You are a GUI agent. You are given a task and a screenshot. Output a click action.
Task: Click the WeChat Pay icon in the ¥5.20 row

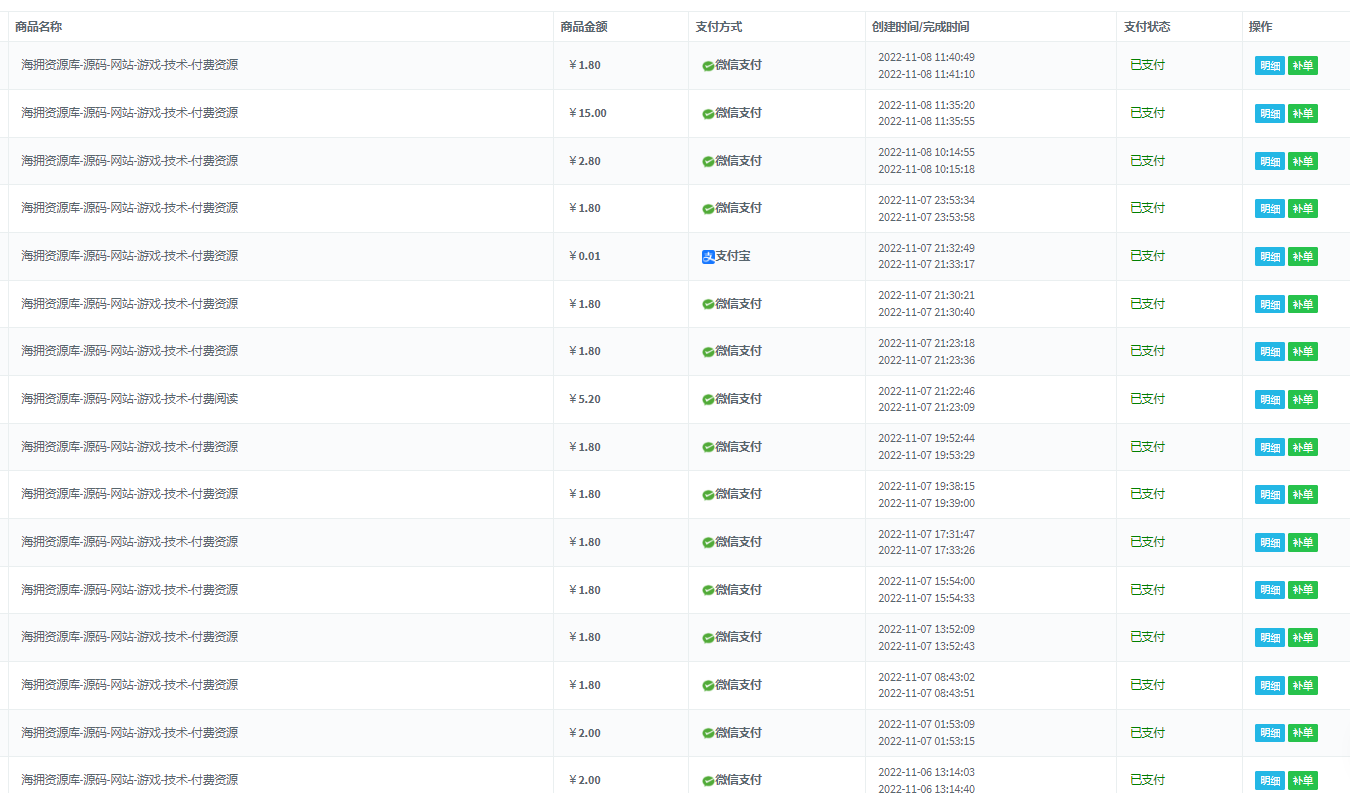pos(708,400)
